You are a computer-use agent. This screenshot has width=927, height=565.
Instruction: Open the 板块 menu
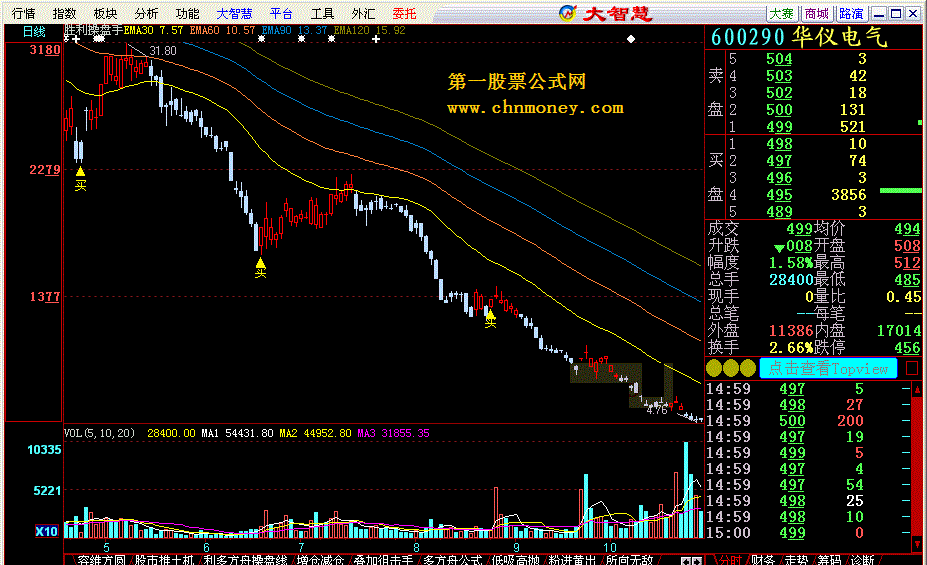click(105, 14)
